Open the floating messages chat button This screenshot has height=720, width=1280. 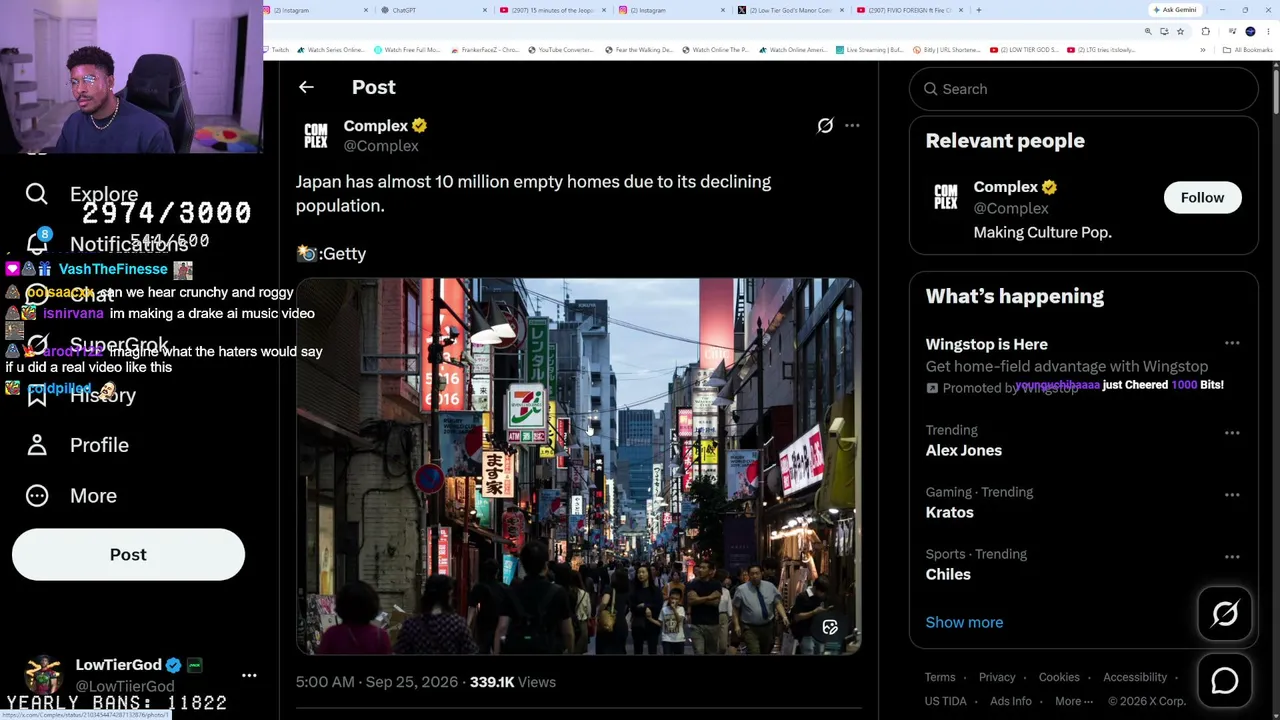[1225, 681]
